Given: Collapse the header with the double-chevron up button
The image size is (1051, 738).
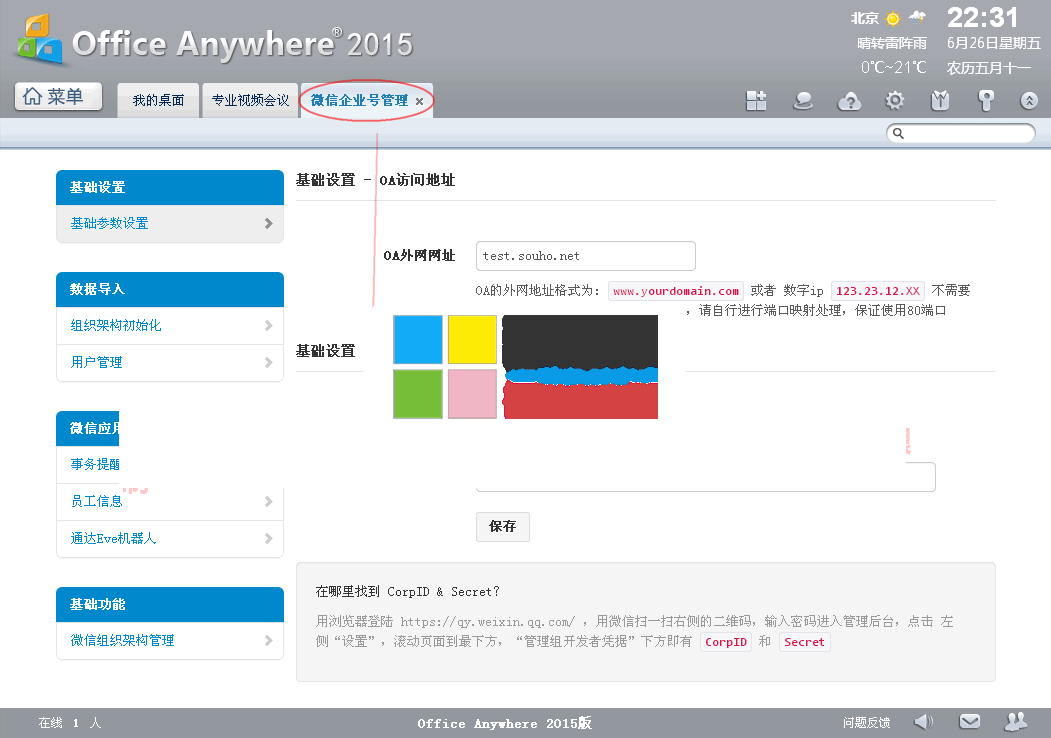Looking at the screenshot, I should pos(1029,100).
